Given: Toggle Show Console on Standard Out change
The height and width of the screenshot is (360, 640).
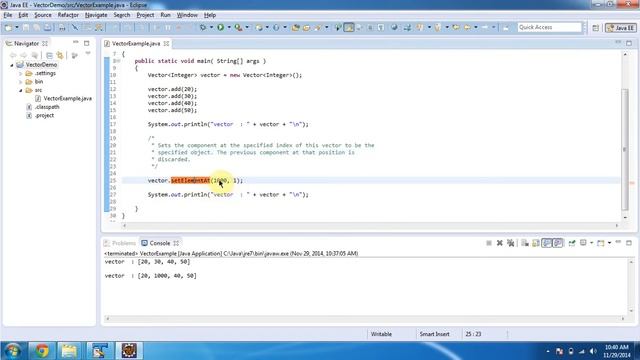Looking at the screenshot, I should pos(547,243).
